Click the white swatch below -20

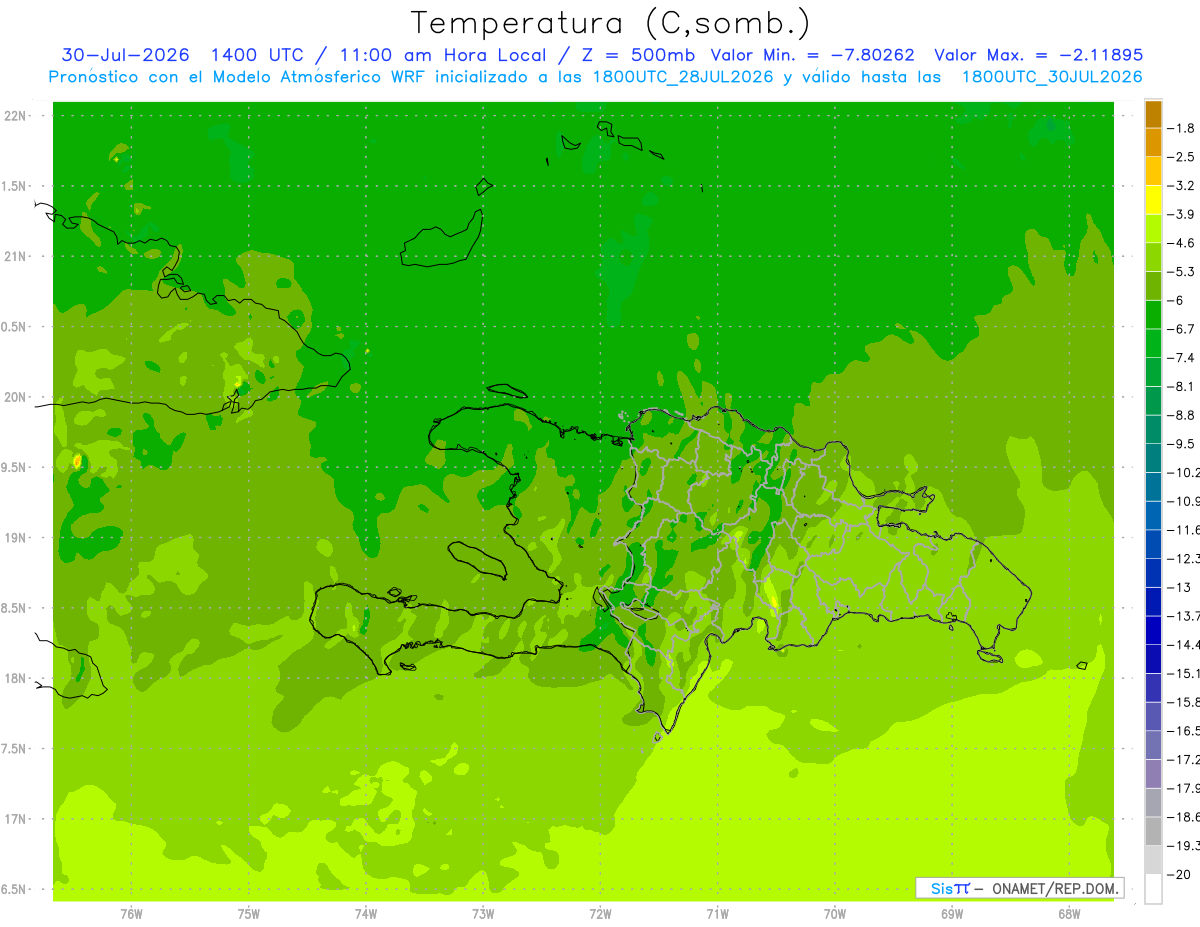click(1153, 889)
